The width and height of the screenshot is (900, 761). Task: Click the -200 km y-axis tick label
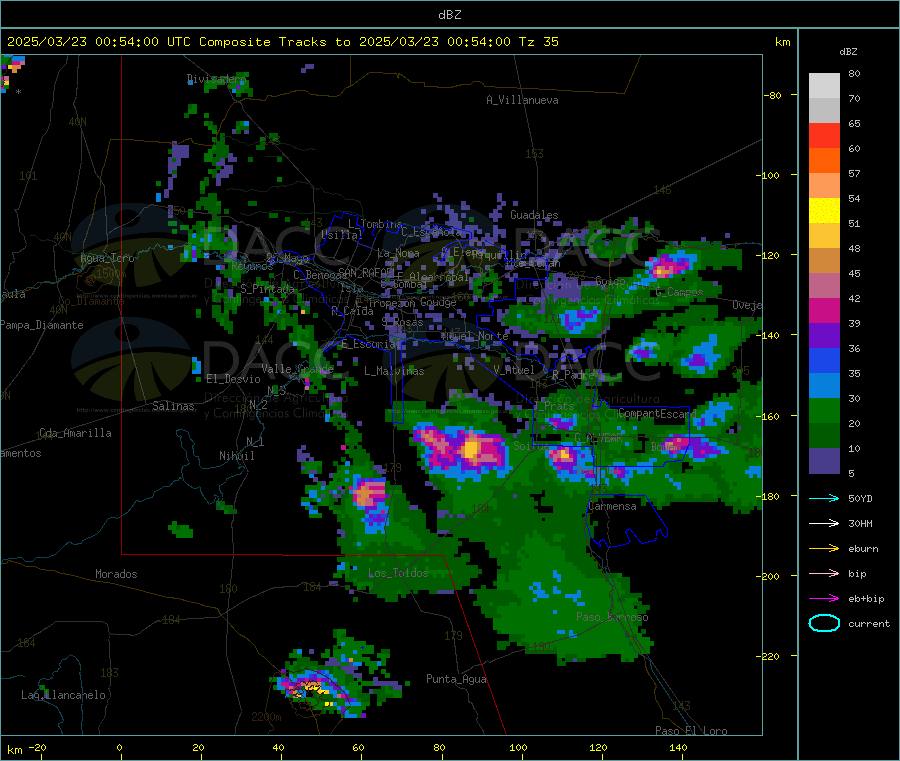point(767,576)
